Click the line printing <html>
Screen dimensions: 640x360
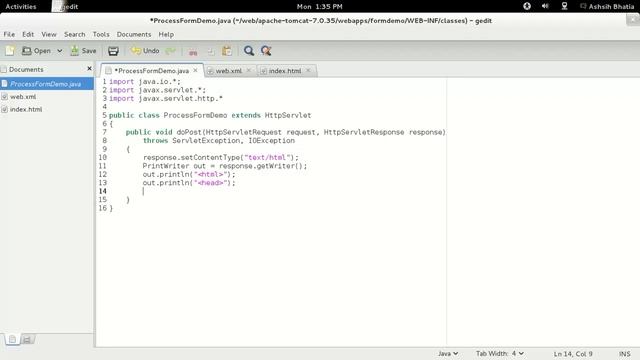[x=189, y=174]
